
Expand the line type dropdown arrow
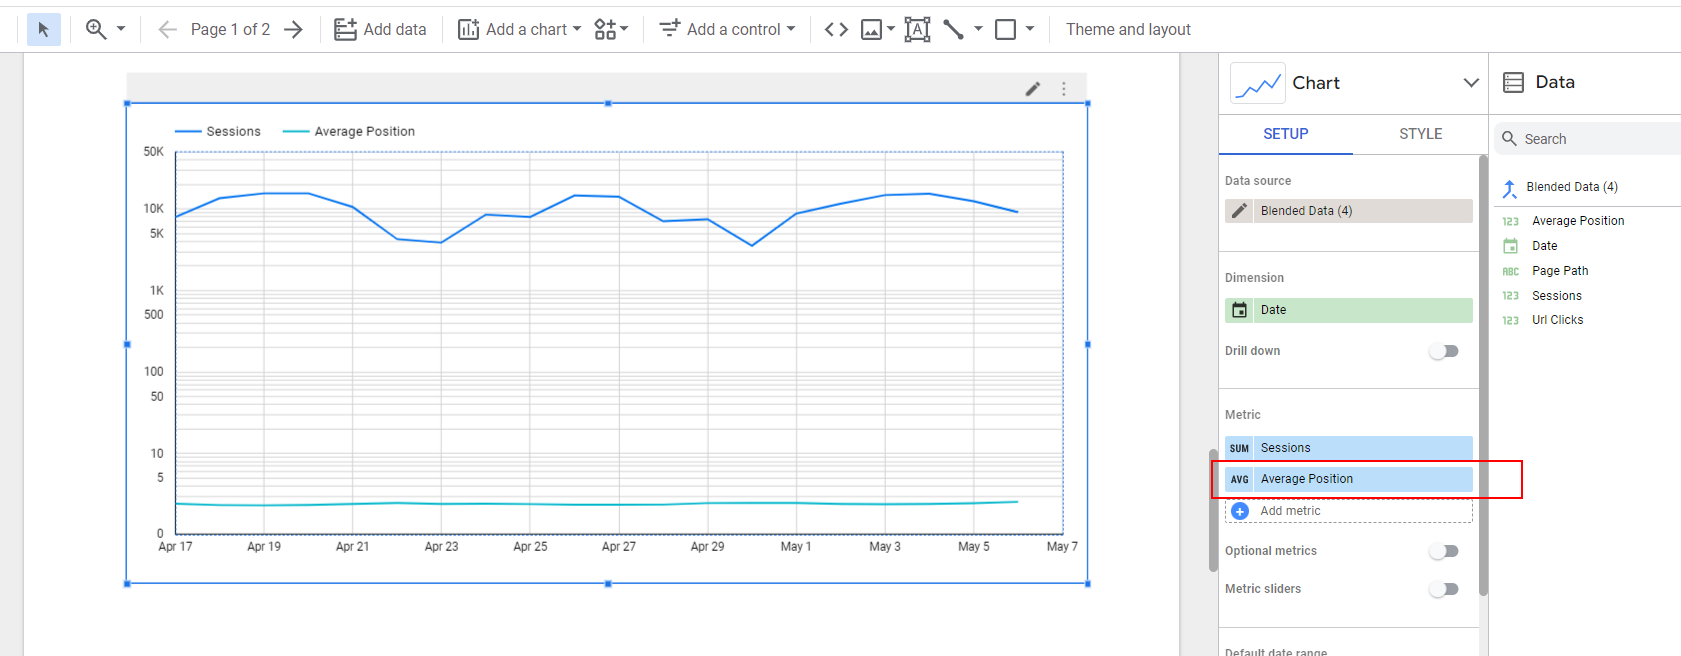tap(978, 29)
